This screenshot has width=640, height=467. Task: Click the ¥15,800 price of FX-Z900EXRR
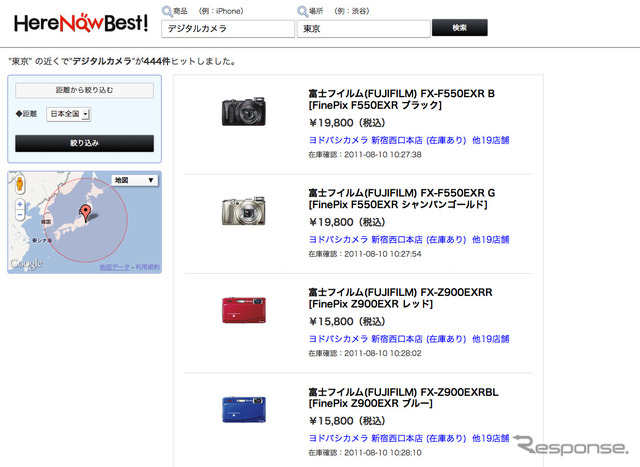(x=347, y=322)
